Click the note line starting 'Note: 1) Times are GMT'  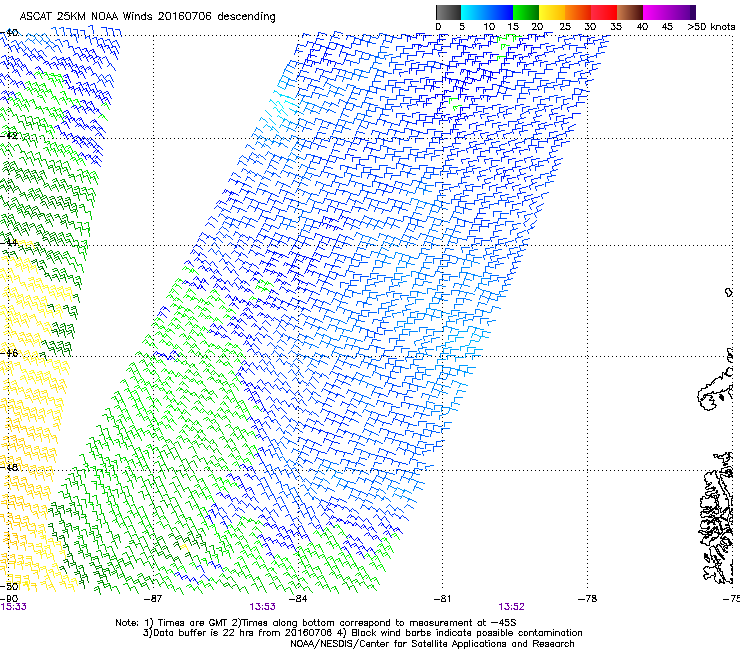316,623
